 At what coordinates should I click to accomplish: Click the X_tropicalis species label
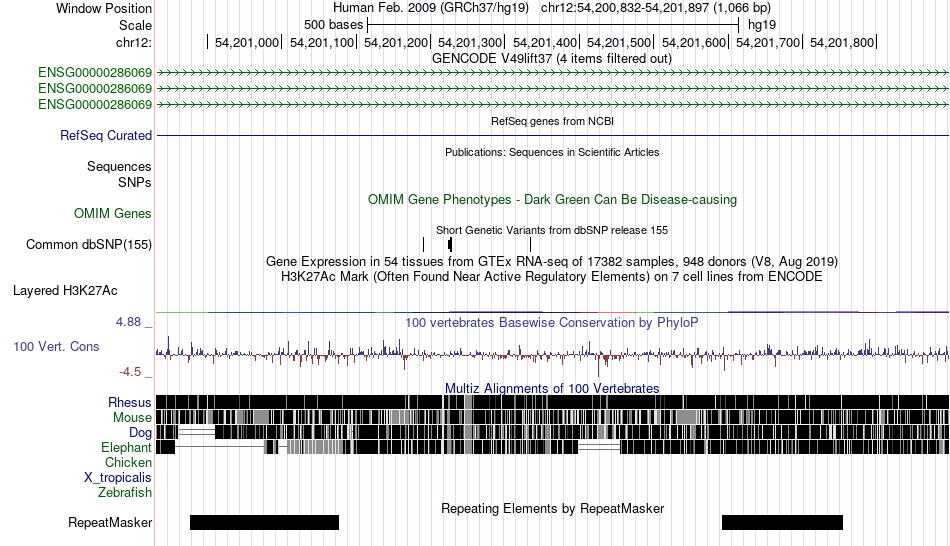[118, 477]
